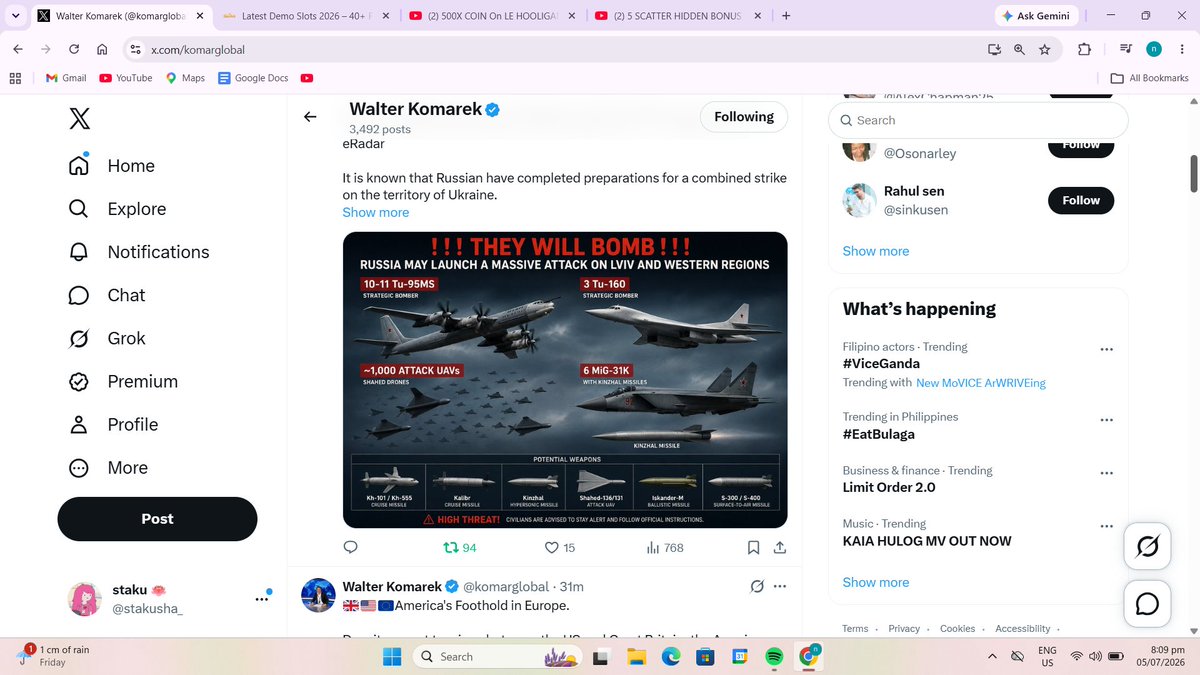Open the #ViceGanda trend

(x=881, y=364)
